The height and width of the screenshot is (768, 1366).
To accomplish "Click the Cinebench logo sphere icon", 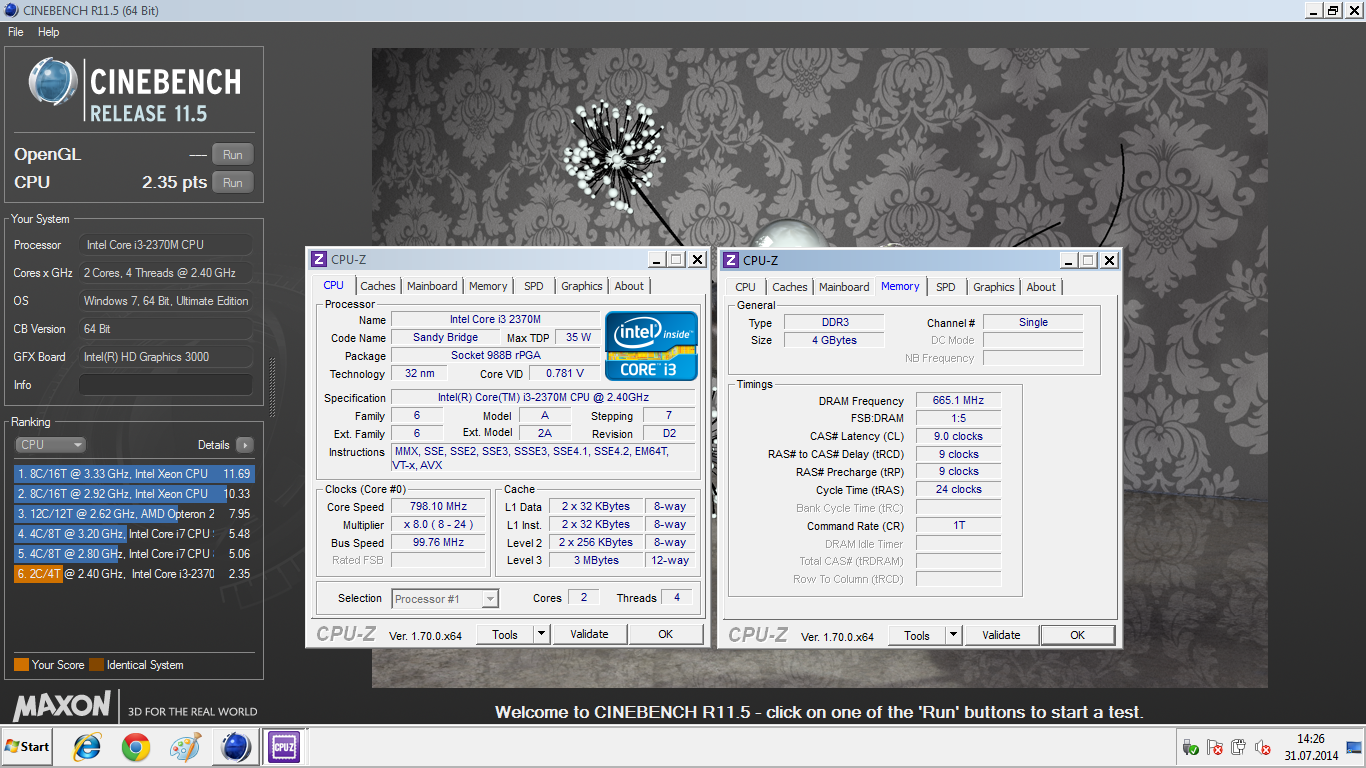I will point(53,83).
